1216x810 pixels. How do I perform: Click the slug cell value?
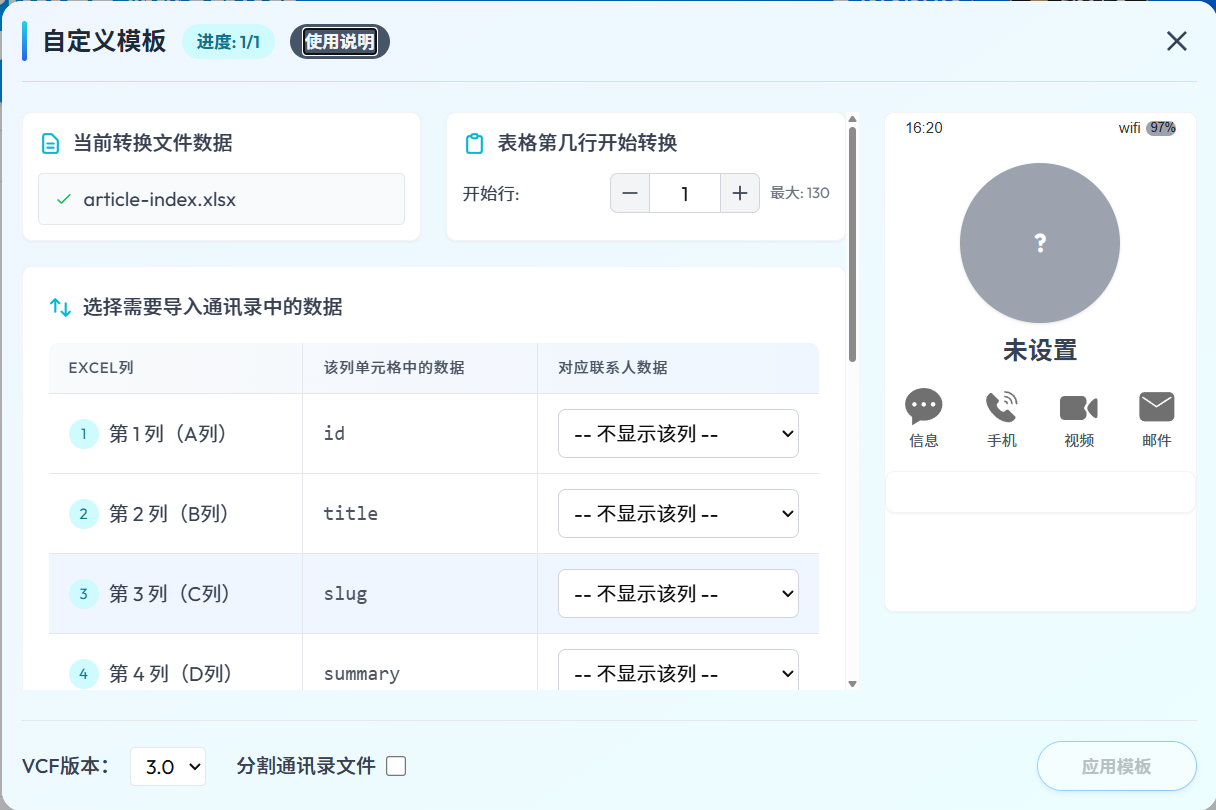346,594
